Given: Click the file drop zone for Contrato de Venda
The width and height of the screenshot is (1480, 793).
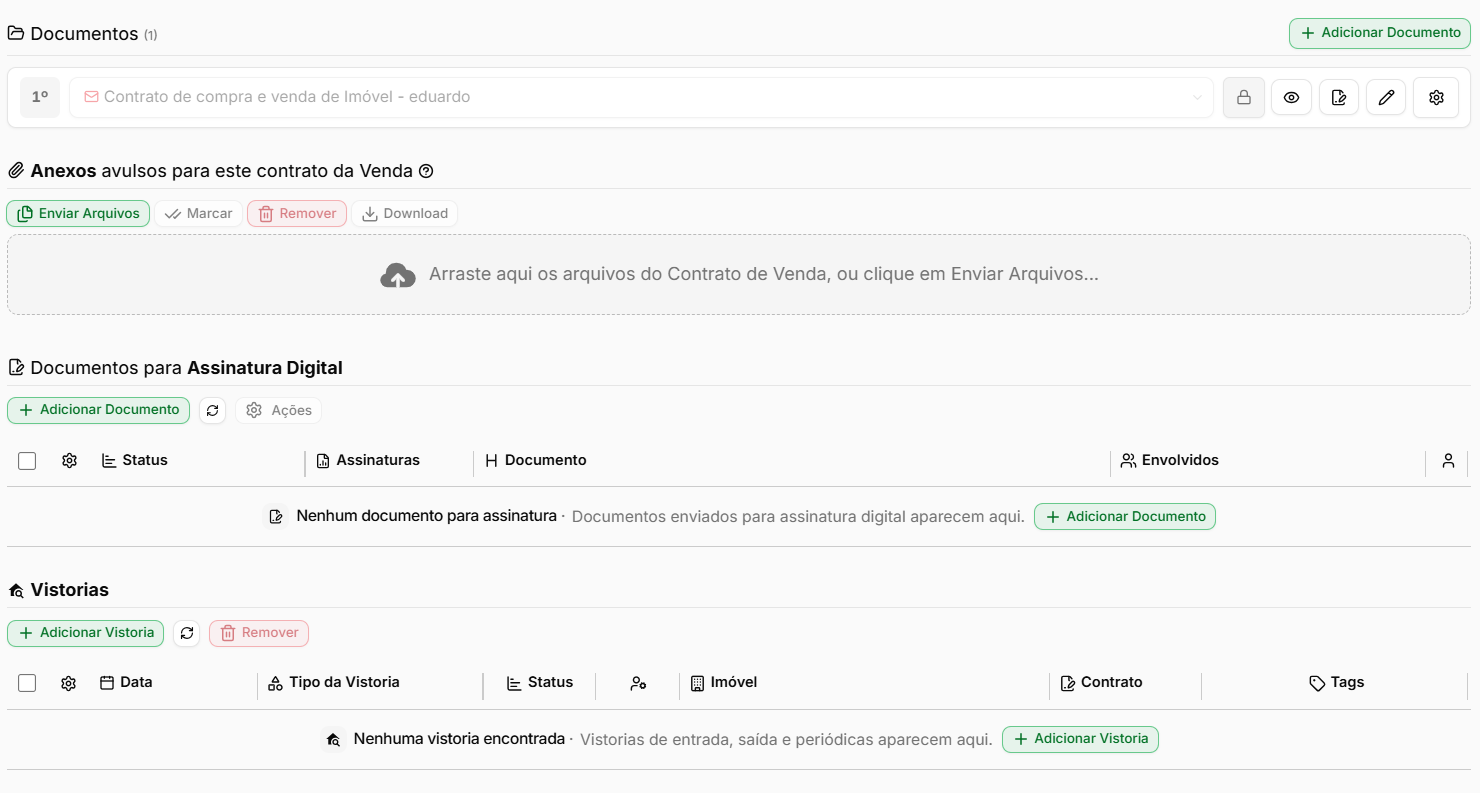Looking at the screenshot, I should pyautogui.click(x=739, y=275).
